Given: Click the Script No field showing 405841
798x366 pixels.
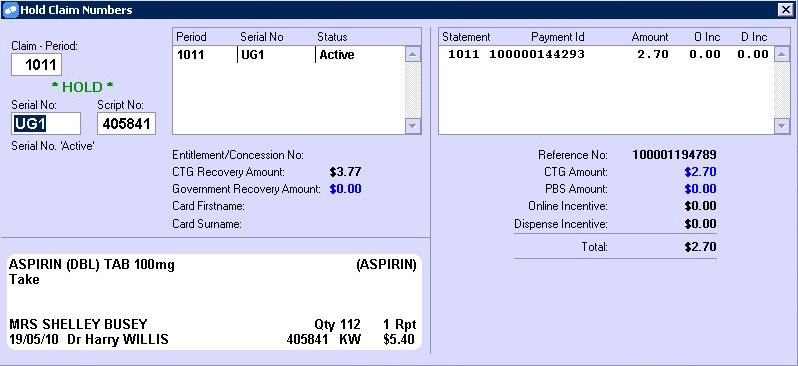Looking at the screenshot, I should coord(126,124).
